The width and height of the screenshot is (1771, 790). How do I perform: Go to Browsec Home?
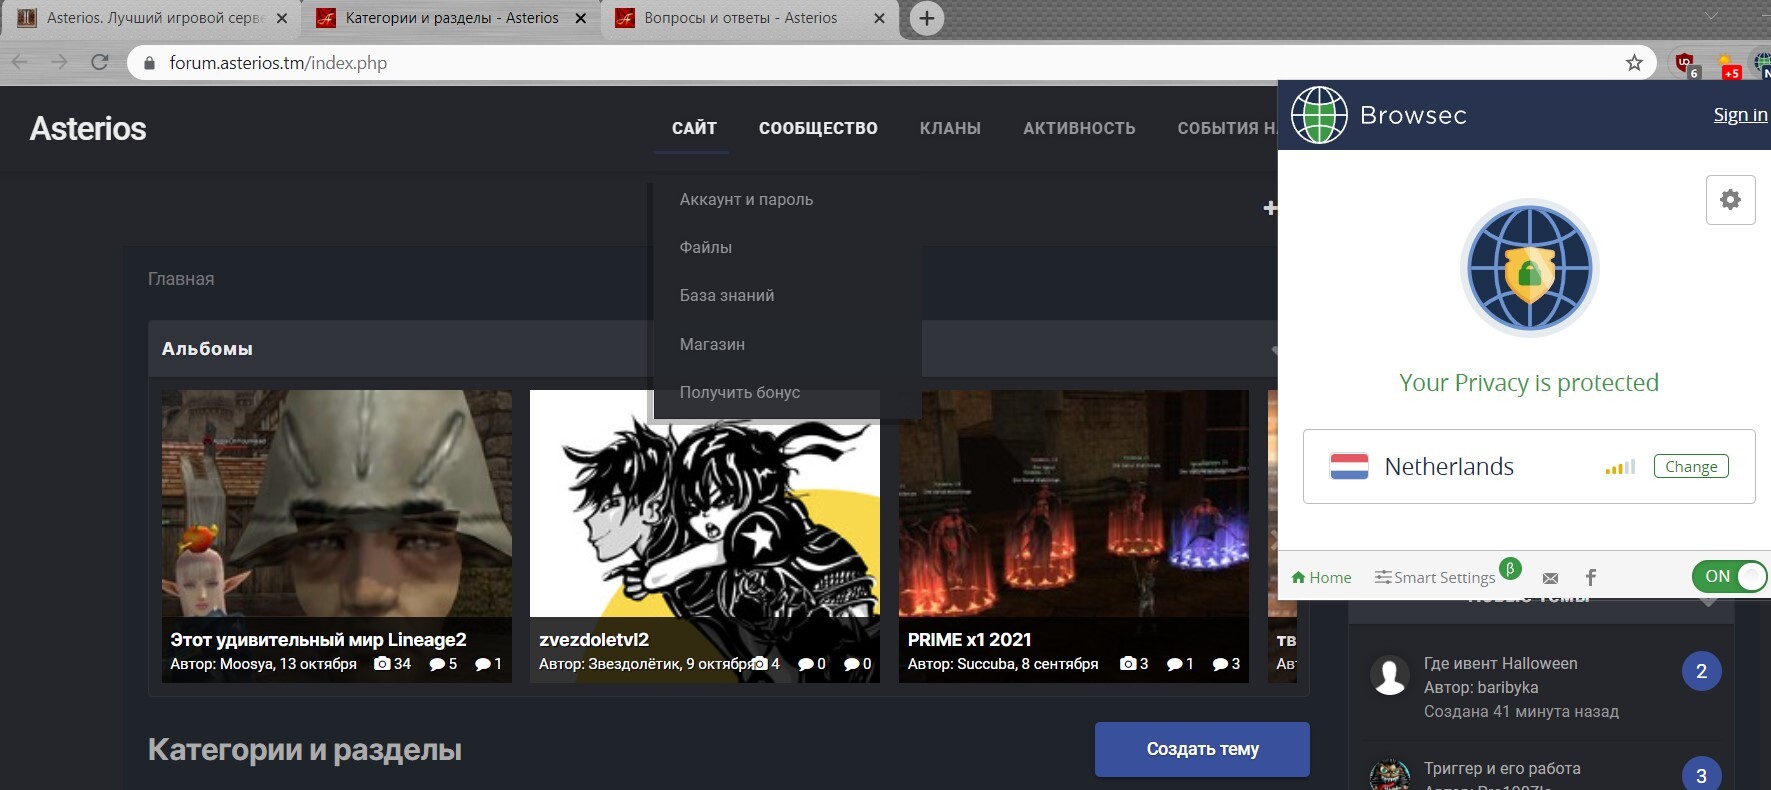point(1321,577)
